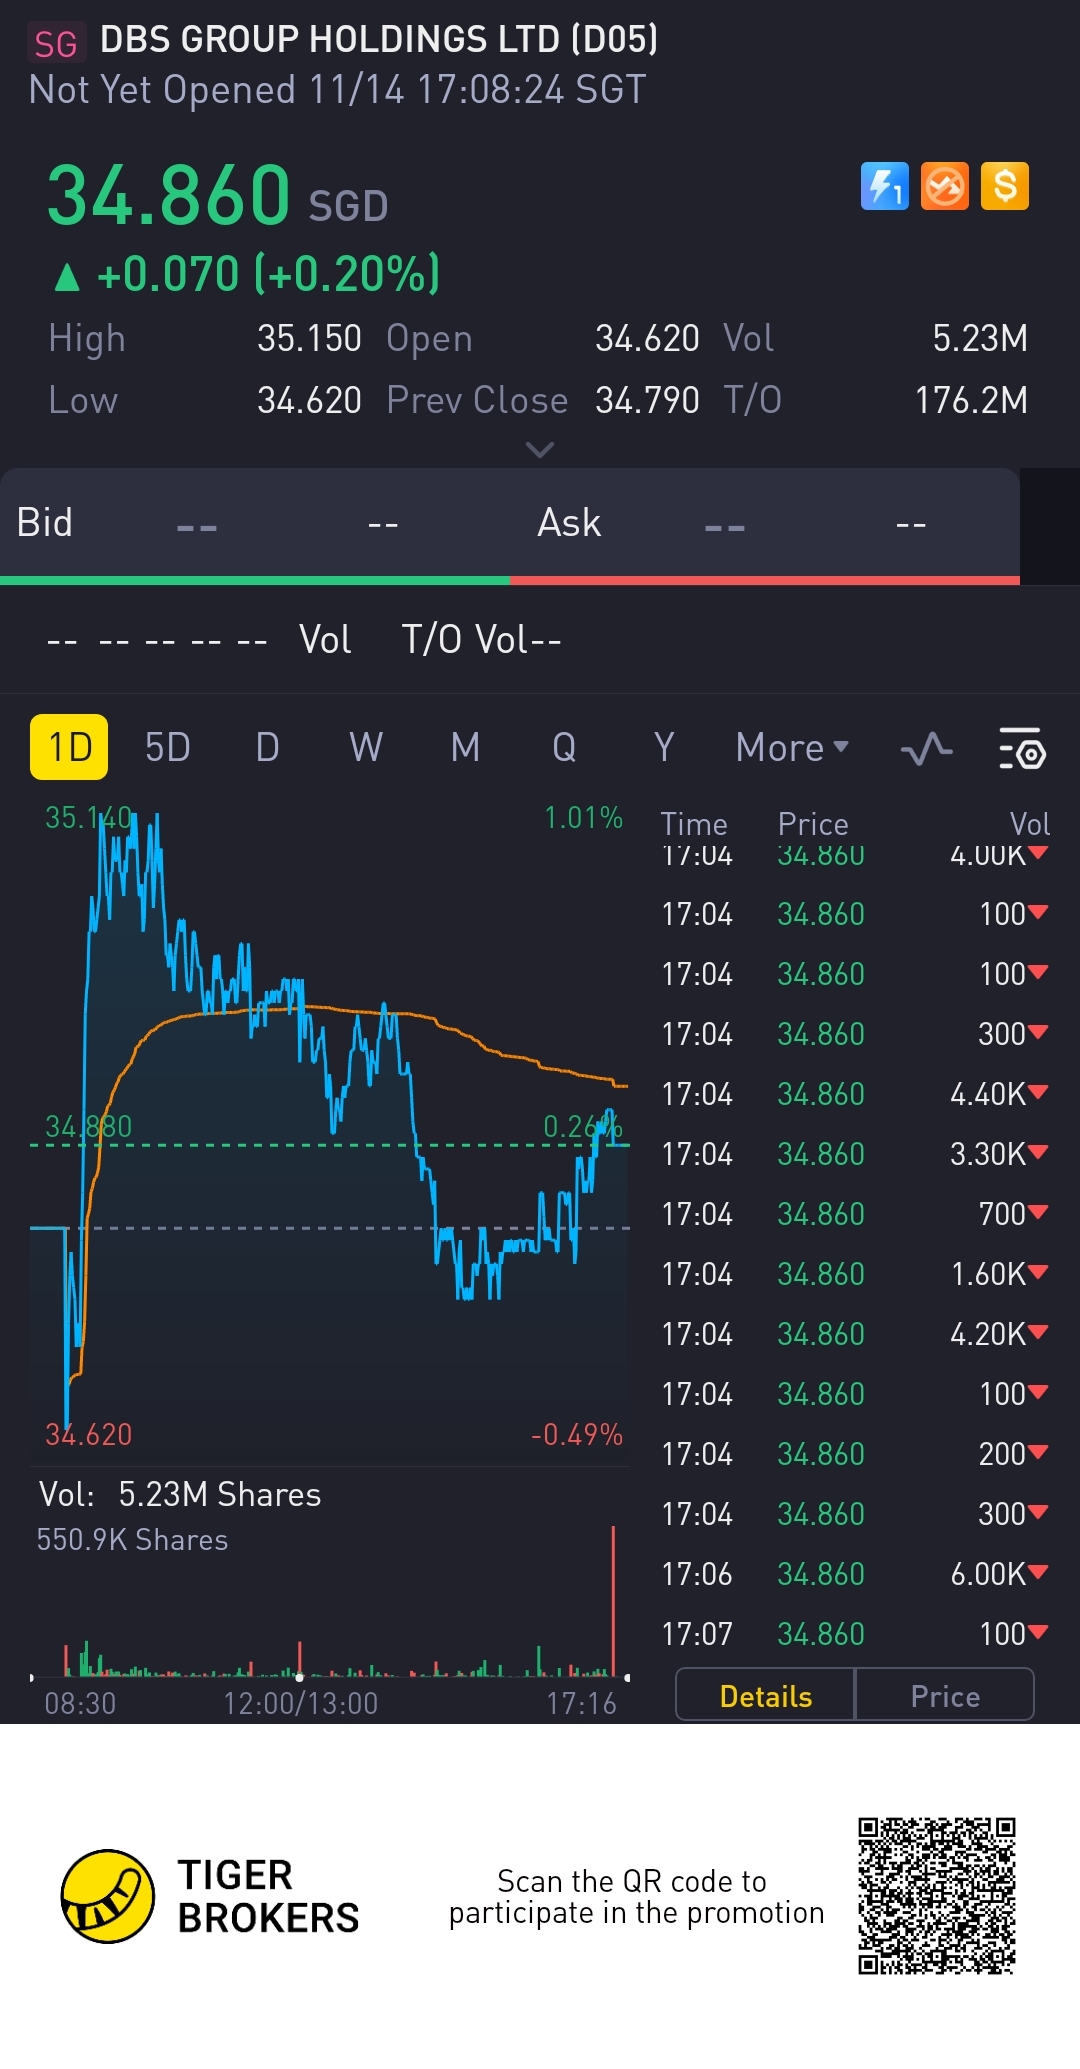
Task: Switch to the Q quarterly chart tab
Action: [564, 747]
